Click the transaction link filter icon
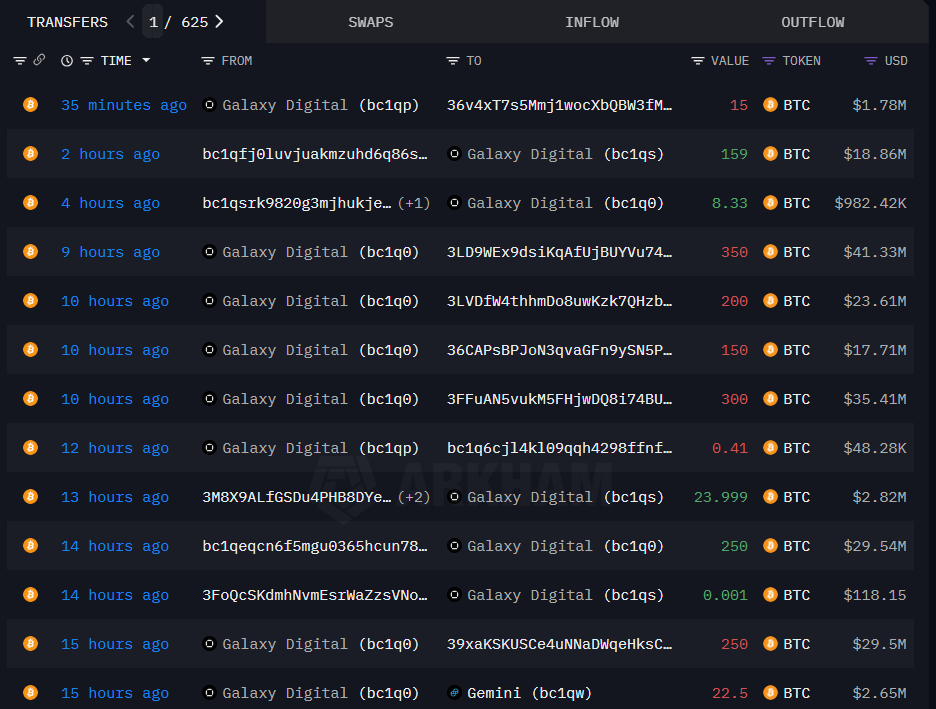Viewport: 936px width, 709px height. point(39,61)
